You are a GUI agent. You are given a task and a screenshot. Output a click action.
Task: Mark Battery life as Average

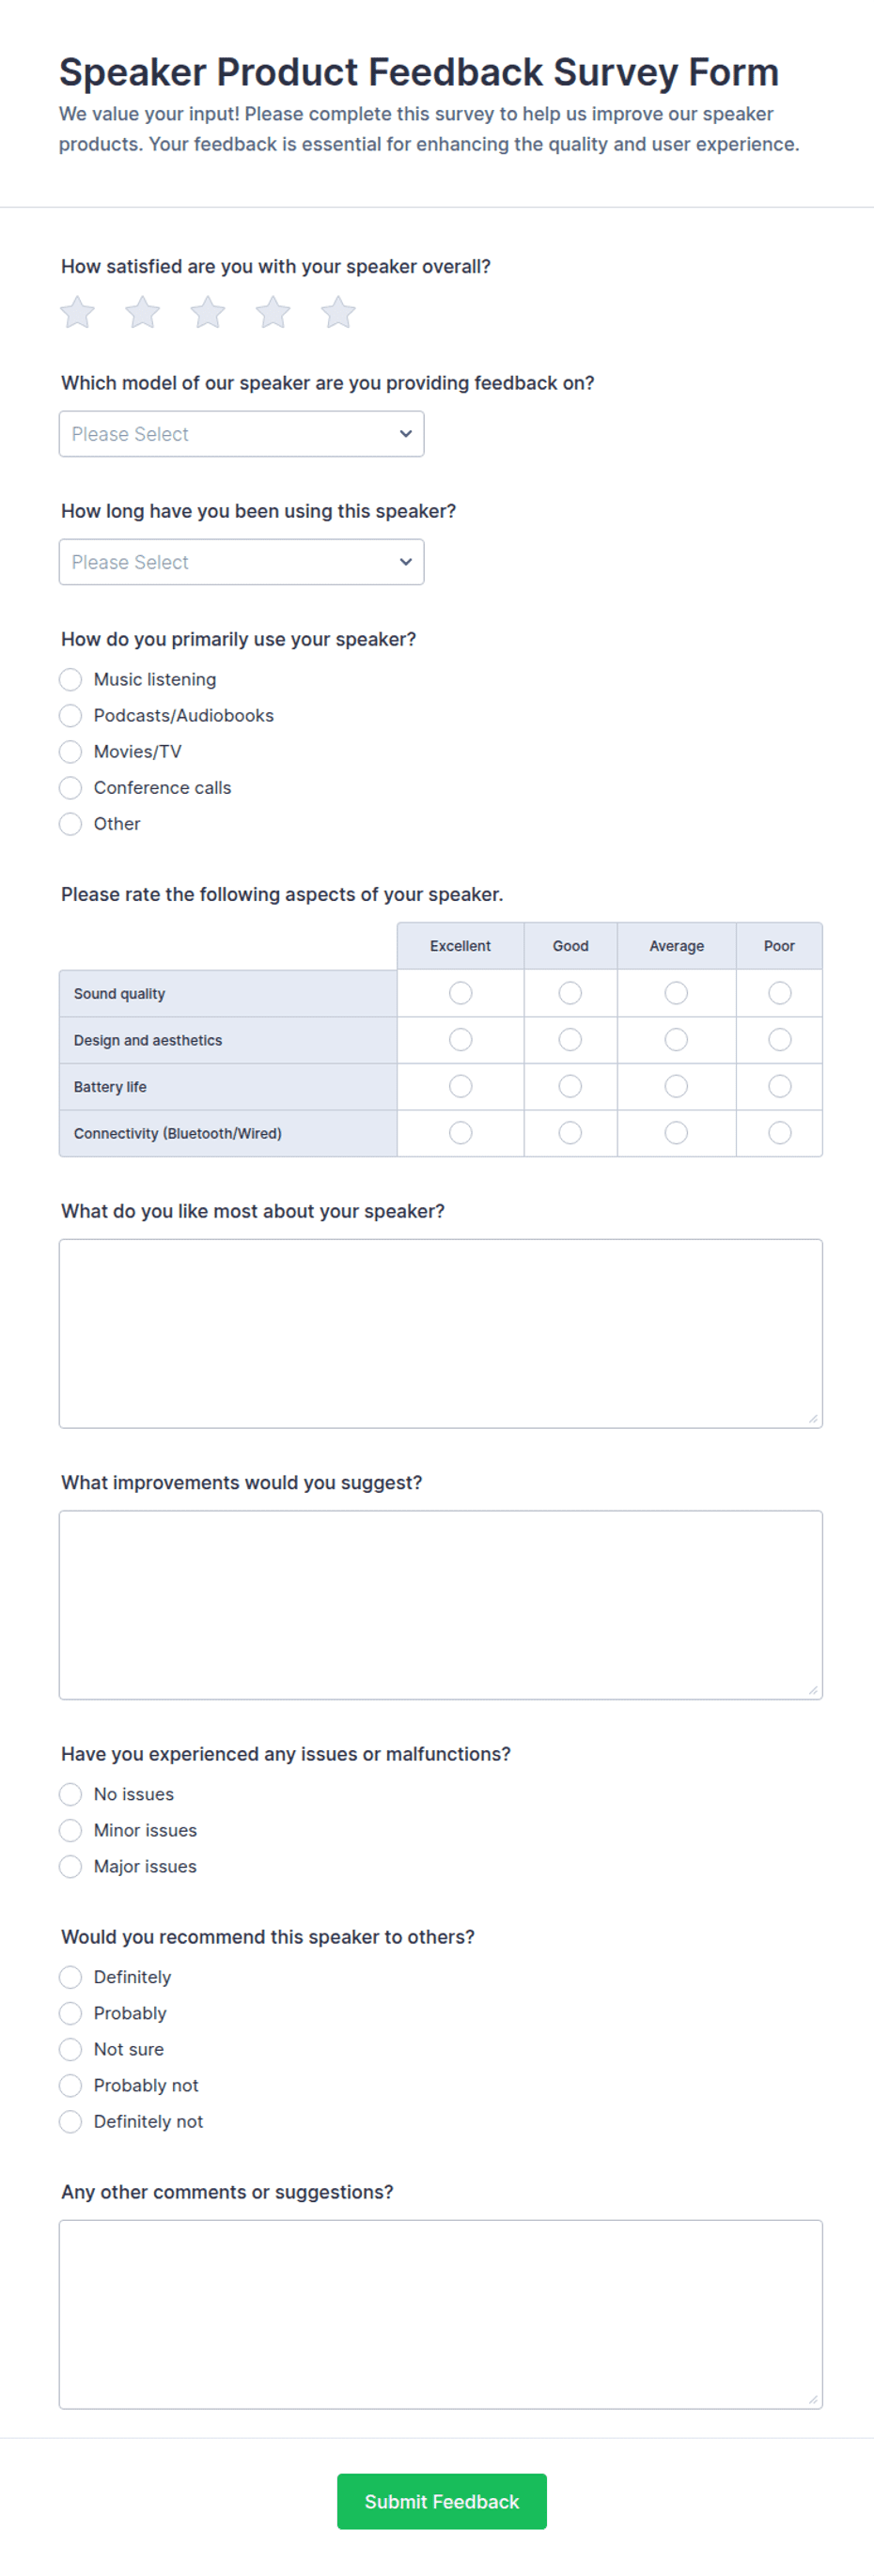pyautogui.click(x=676, y=1086)
